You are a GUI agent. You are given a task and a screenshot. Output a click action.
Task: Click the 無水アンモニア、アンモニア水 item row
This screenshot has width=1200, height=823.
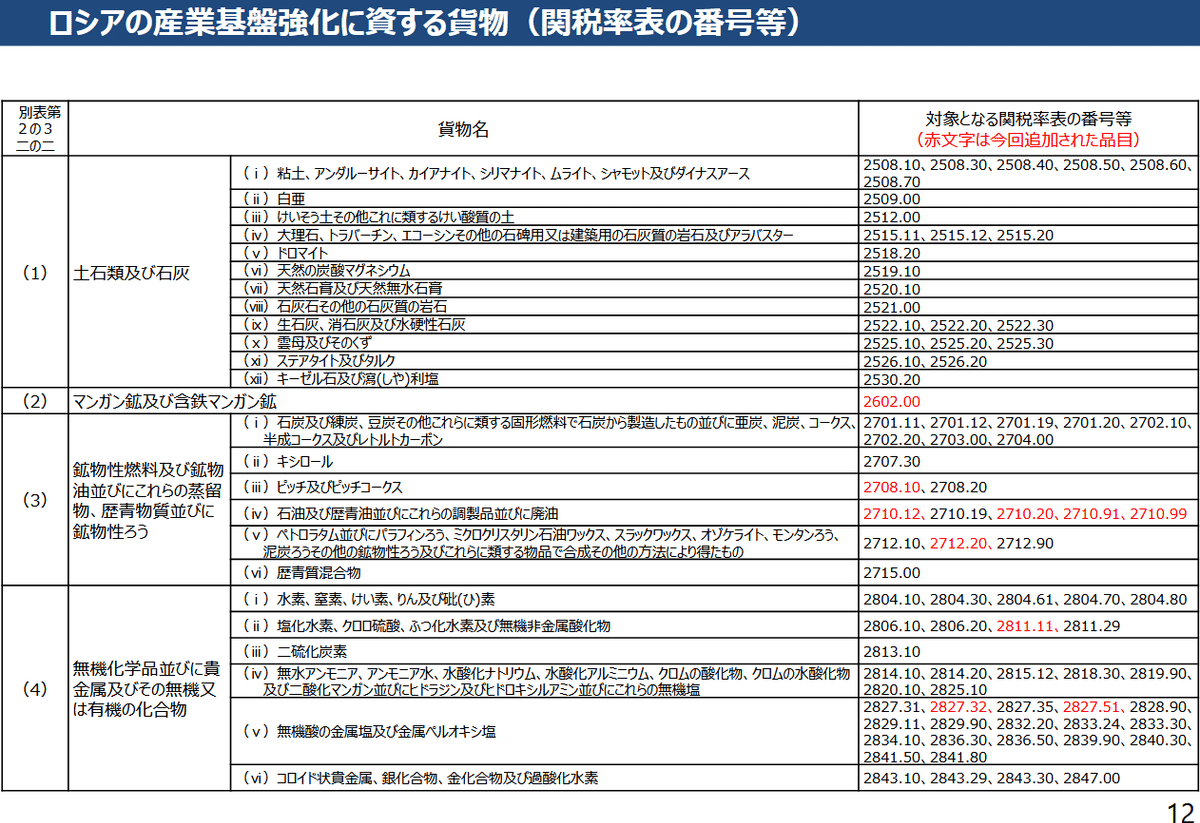tap(544, 681)
